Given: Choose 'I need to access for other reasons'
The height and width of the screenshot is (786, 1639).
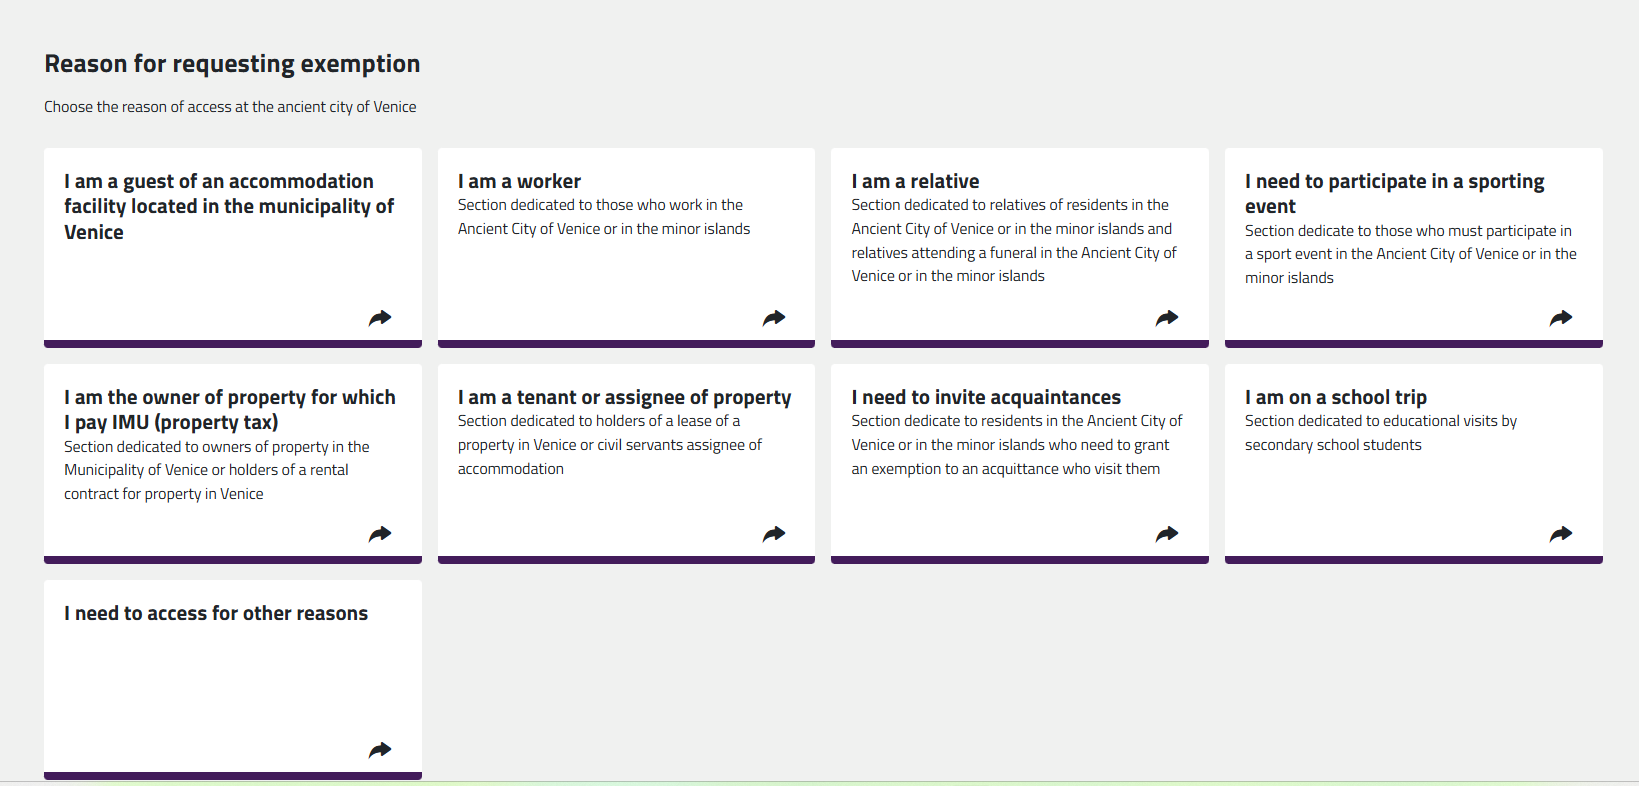Looking at the screenshot, I should pos(216,613).
